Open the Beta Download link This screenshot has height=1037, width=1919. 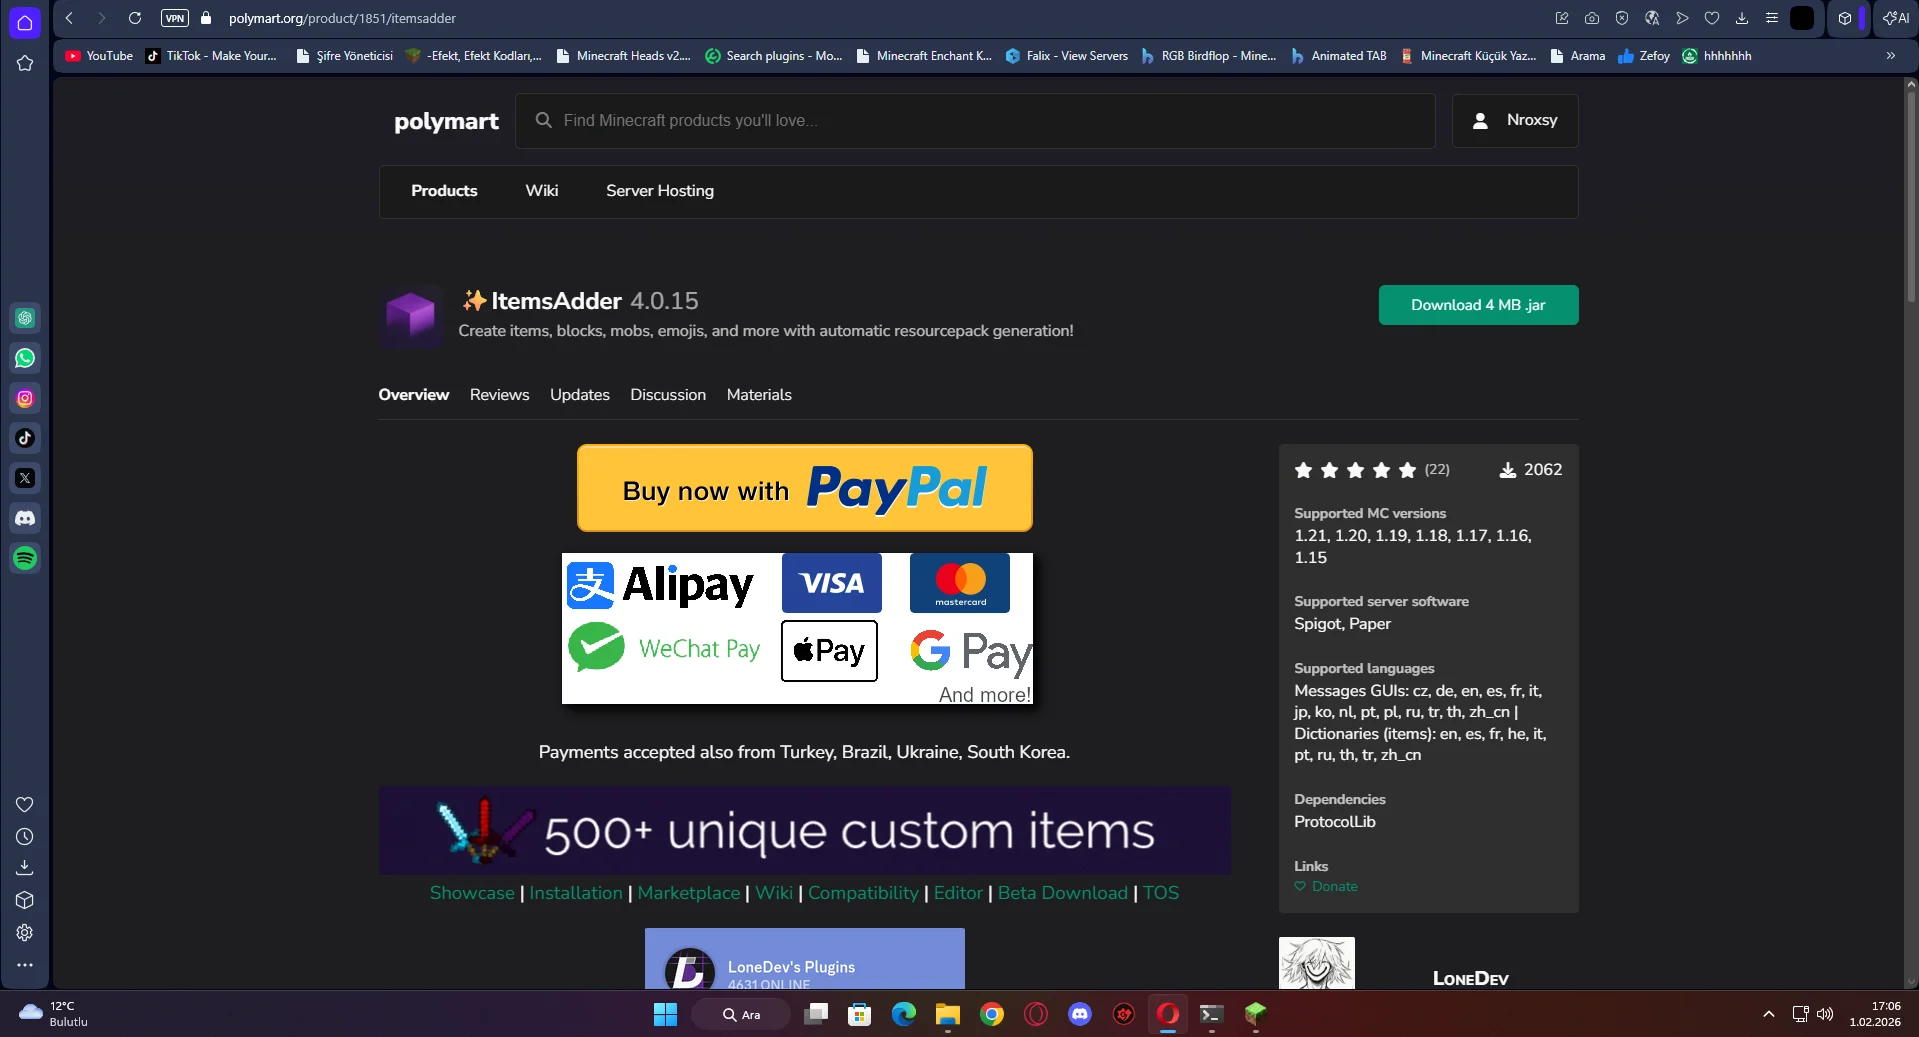click(x=1063, y=893)
